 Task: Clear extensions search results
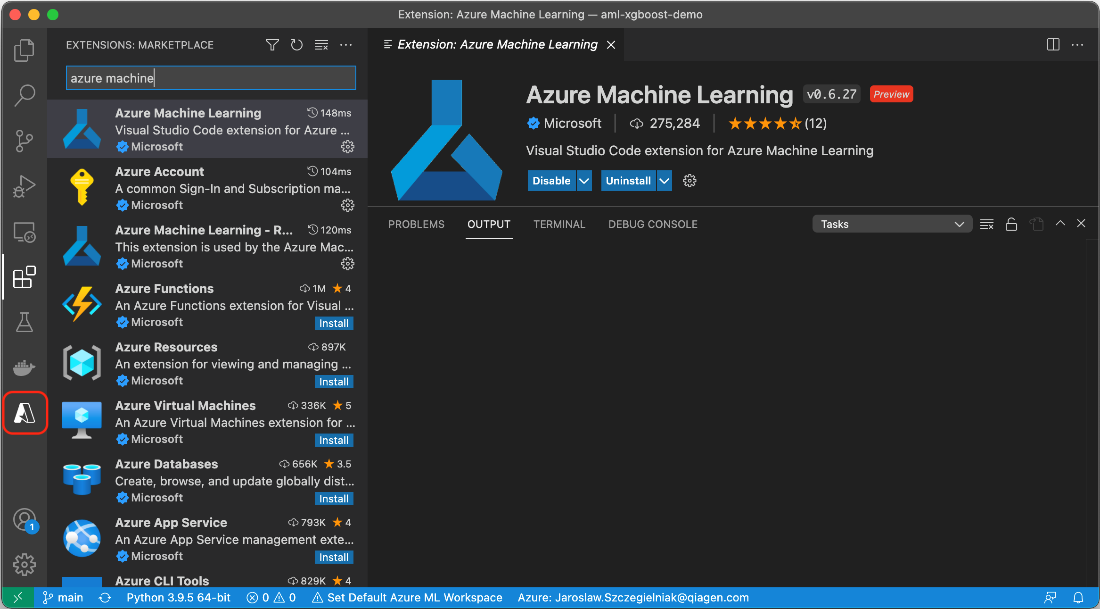tap(321, 45)
